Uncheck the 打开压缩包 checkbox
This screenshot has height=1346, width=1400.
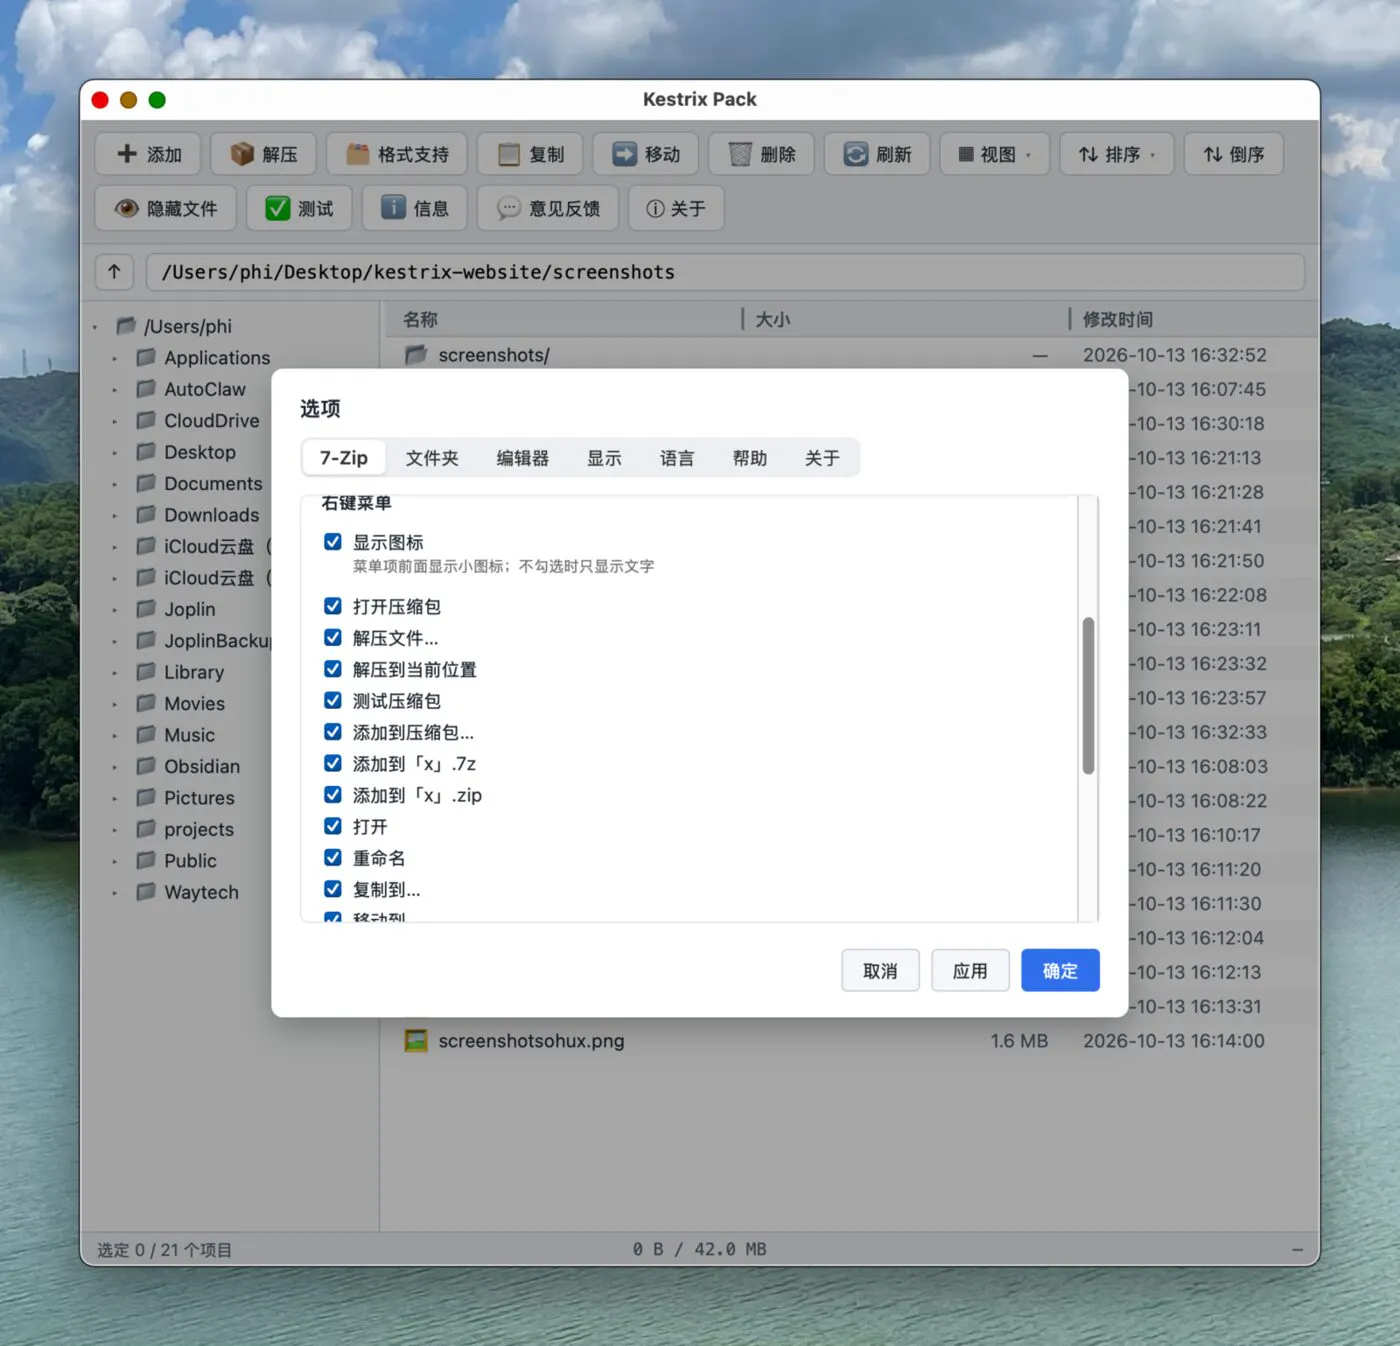click(x=333, y=606)
